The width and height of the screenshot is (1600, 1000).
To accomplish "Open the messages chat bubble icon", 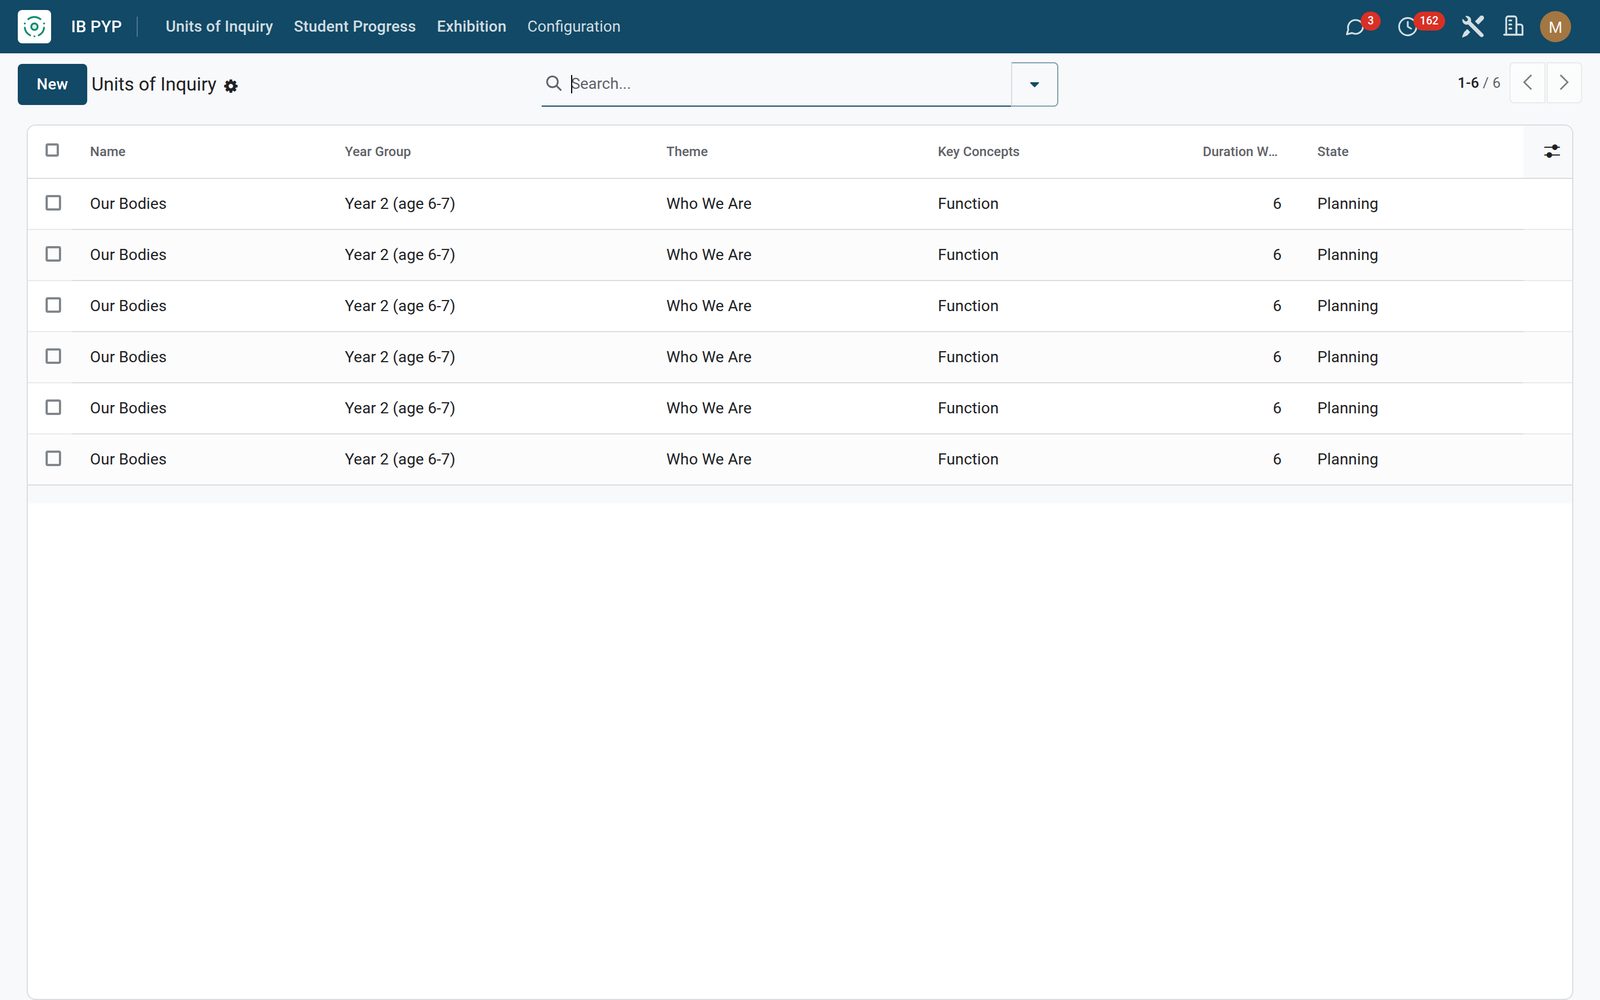I will [1355, 27].
